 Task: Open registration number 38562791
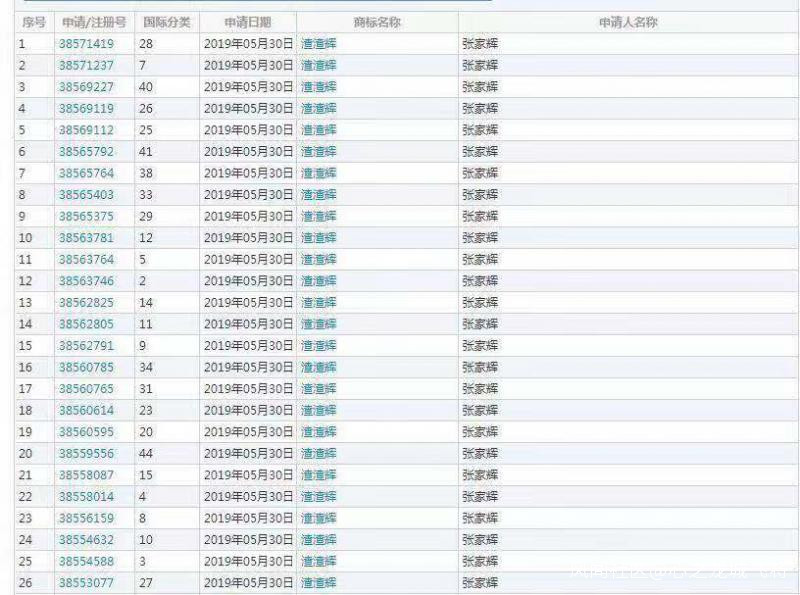pyautogui.click(x=86, y=345)
